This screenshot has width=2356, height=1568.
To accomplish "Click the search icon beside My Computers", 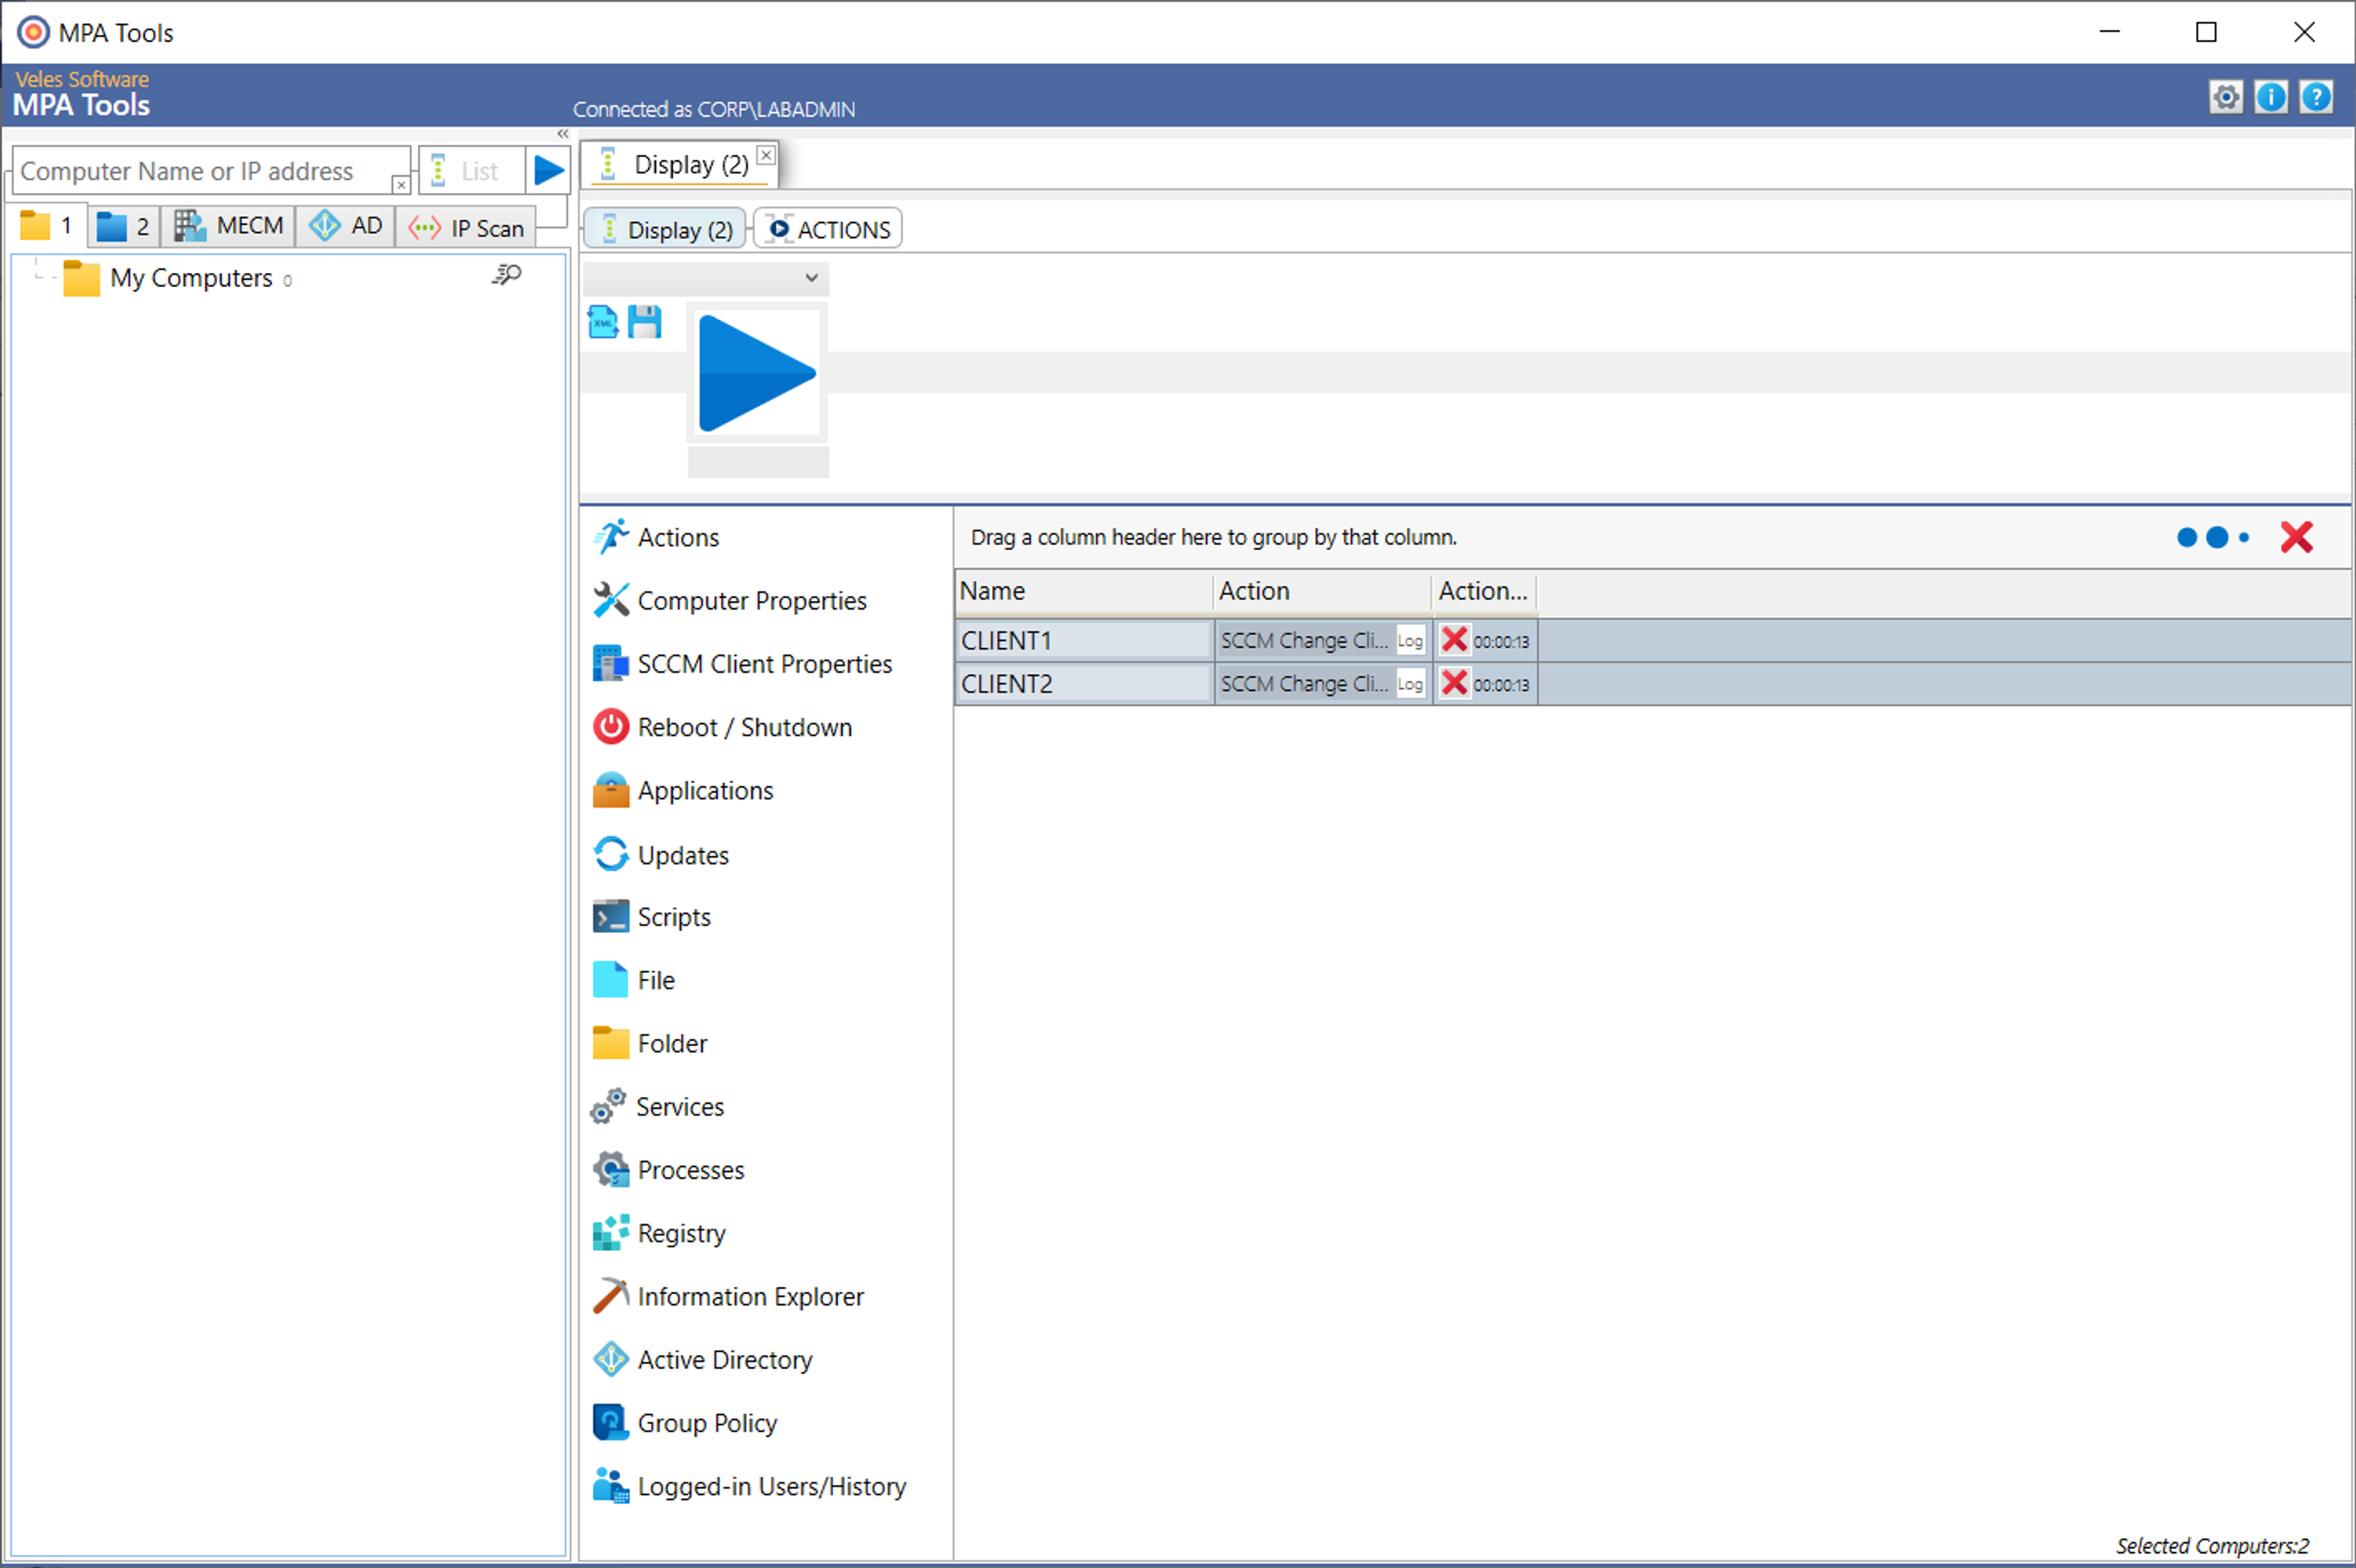I will (x=507, y=274).
